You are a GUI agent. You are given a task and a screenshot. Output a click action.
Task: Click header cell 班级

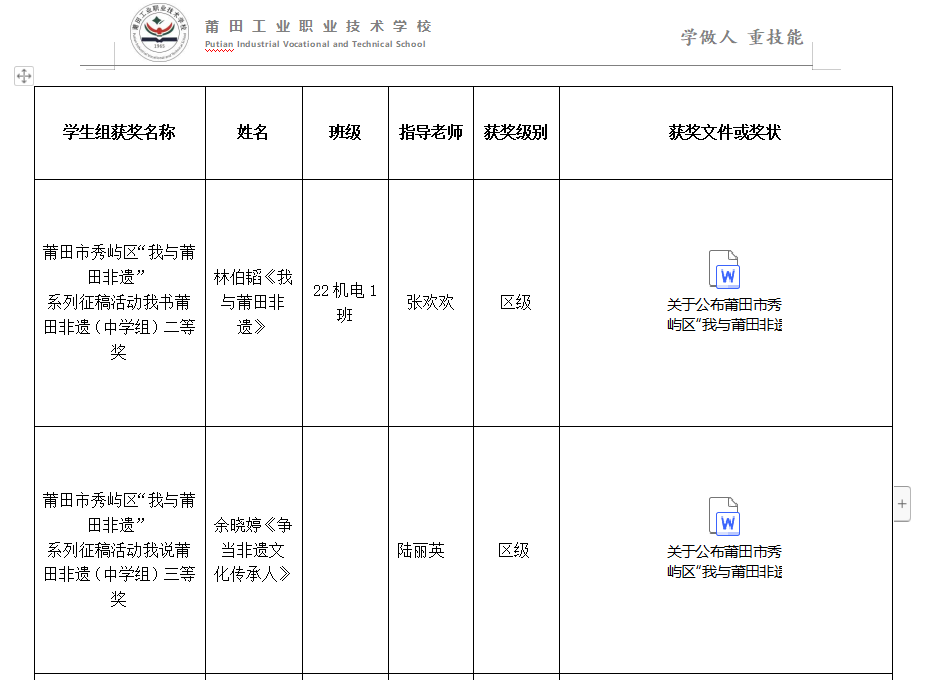345,133
